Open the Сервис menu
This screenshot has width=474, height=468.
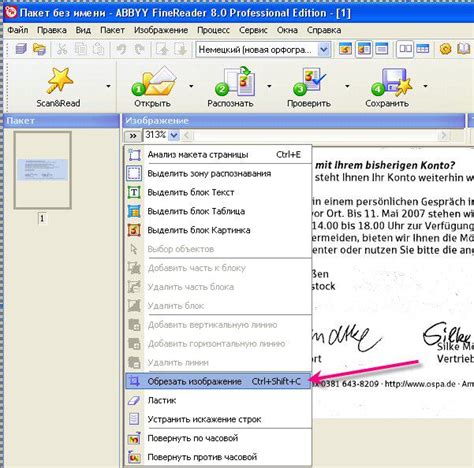point(253,30)
